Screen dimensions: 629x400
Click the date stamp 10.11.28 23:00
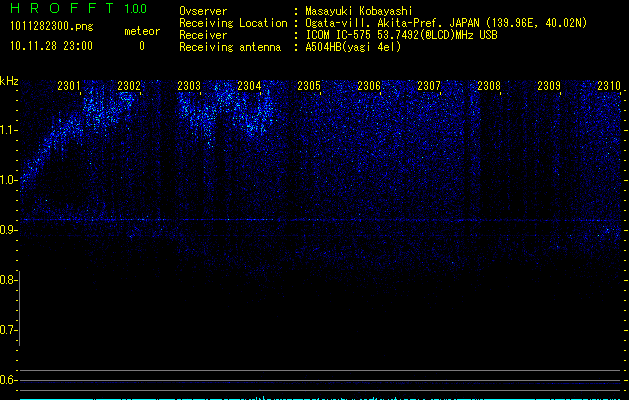[x=51, y=46]
